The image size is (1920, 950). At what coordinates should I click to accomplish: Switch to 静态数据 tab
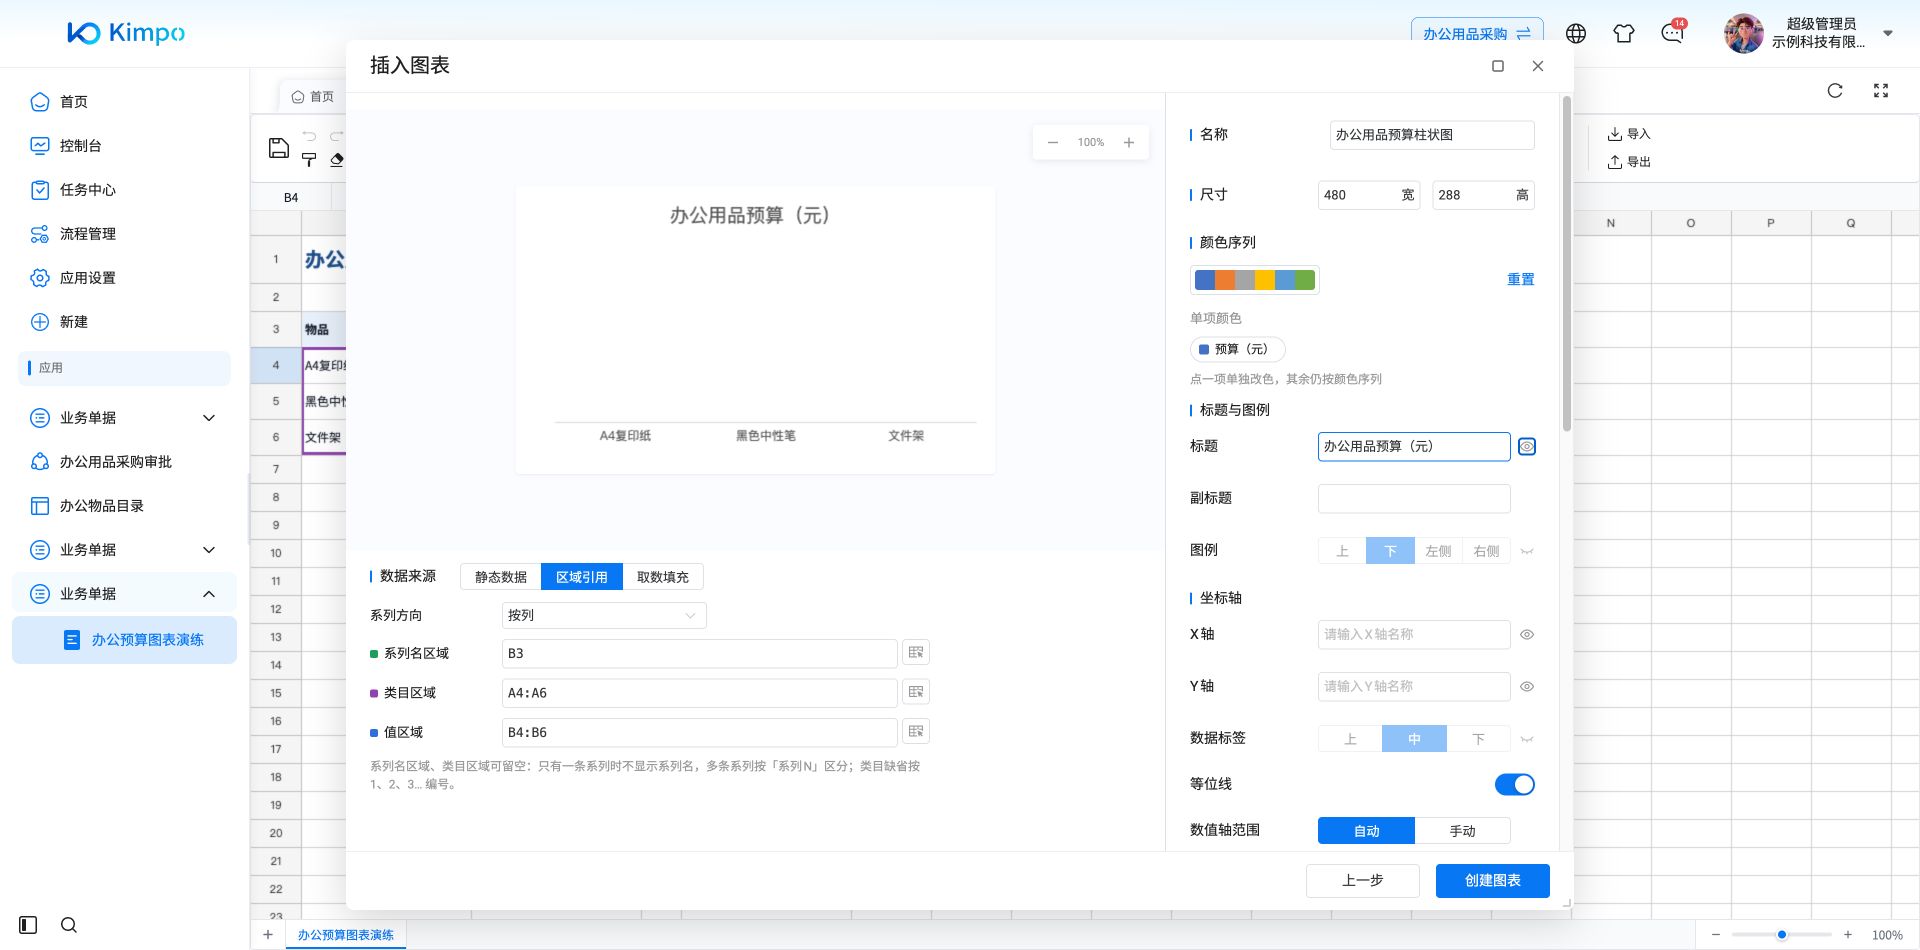(x=501, y=577)
